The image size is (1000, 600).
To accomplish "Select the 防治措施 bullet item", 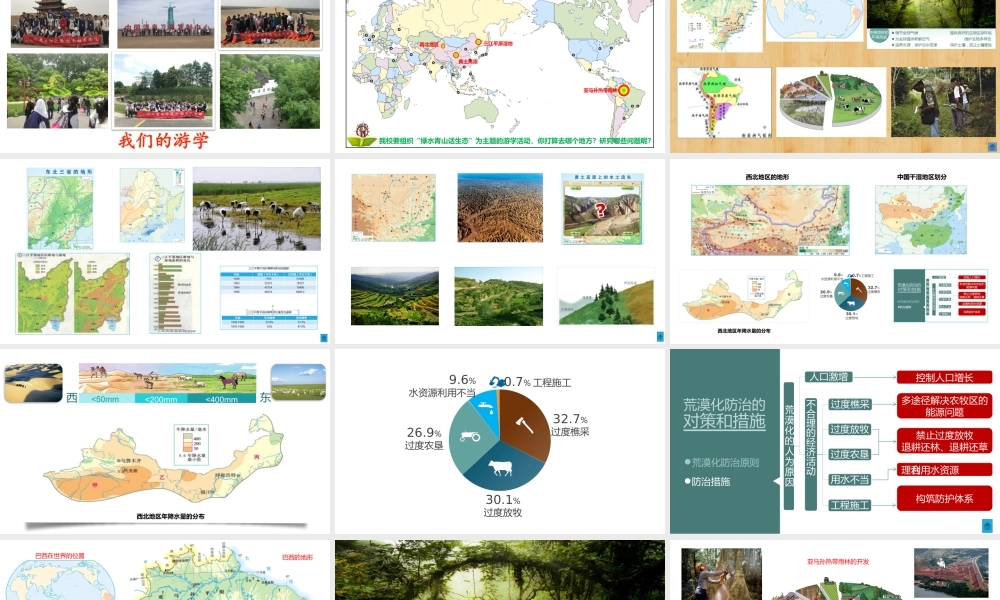I will (708, 481).
